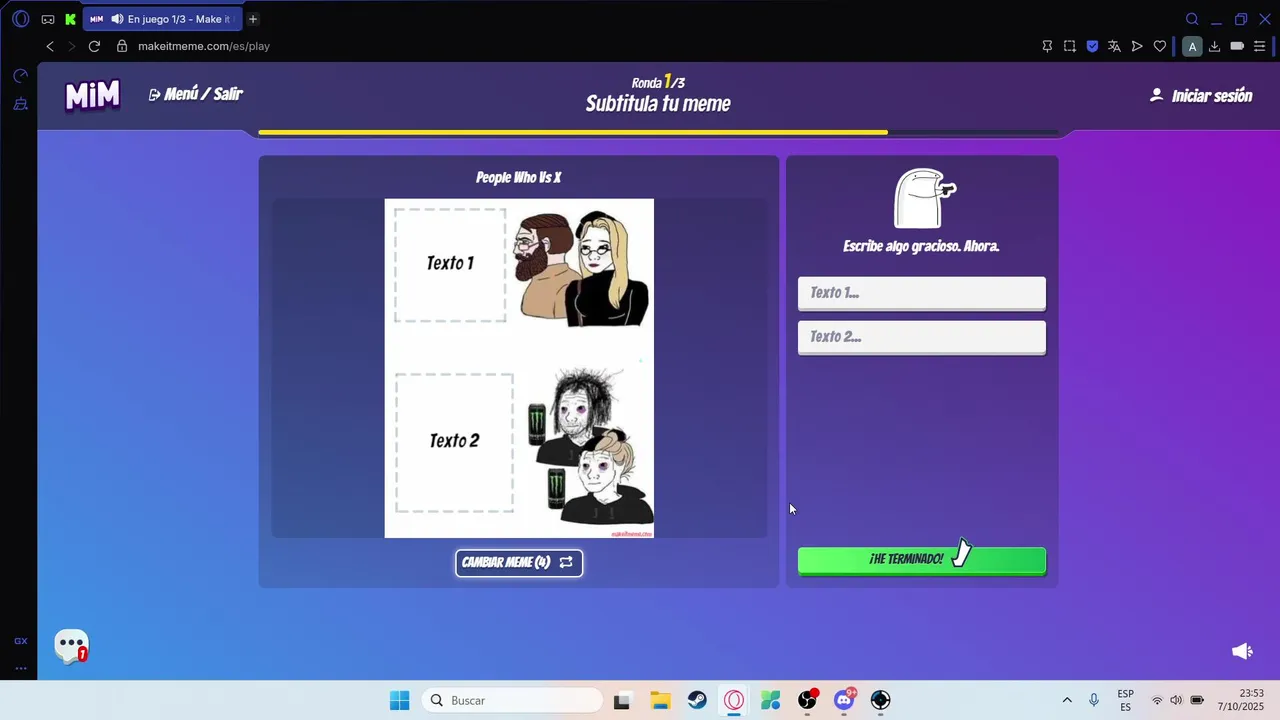The image size is (1280, 720).
Task: Click the player play arrow icon
Action: 1137,46
